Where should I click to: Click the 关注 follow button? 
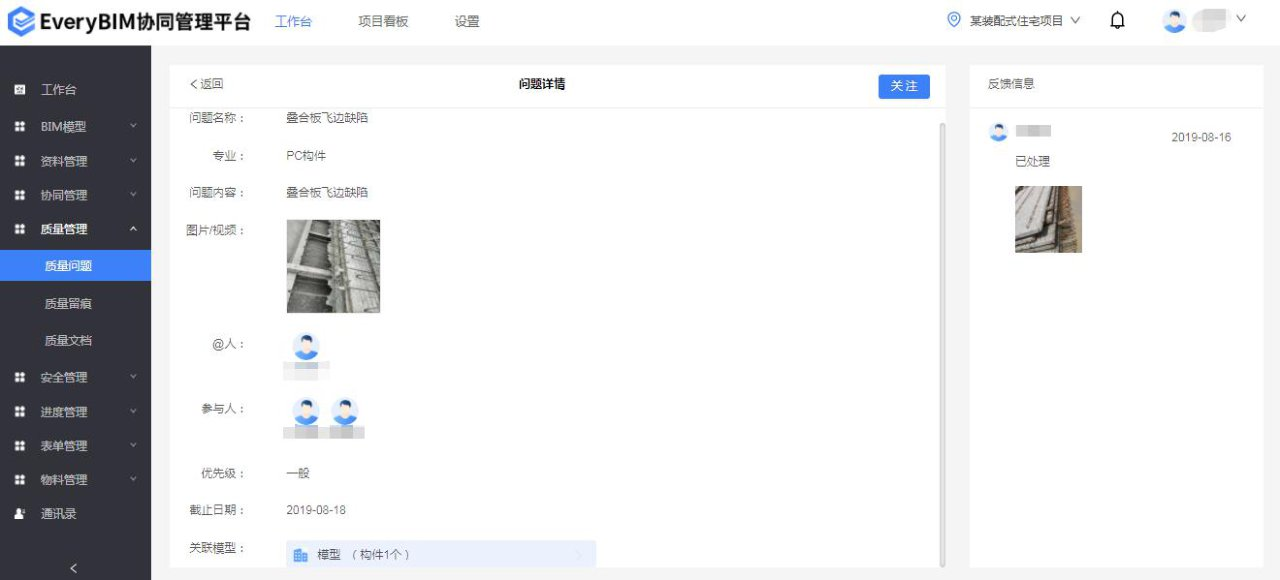tap(904, 86)
